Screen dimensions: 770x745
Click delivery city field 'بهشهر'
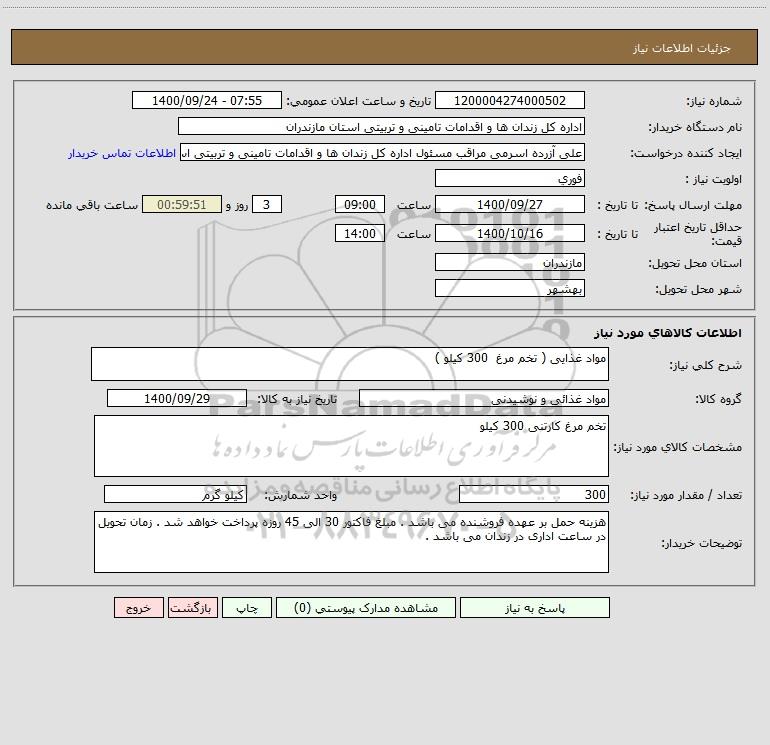(x=510, y=288)
